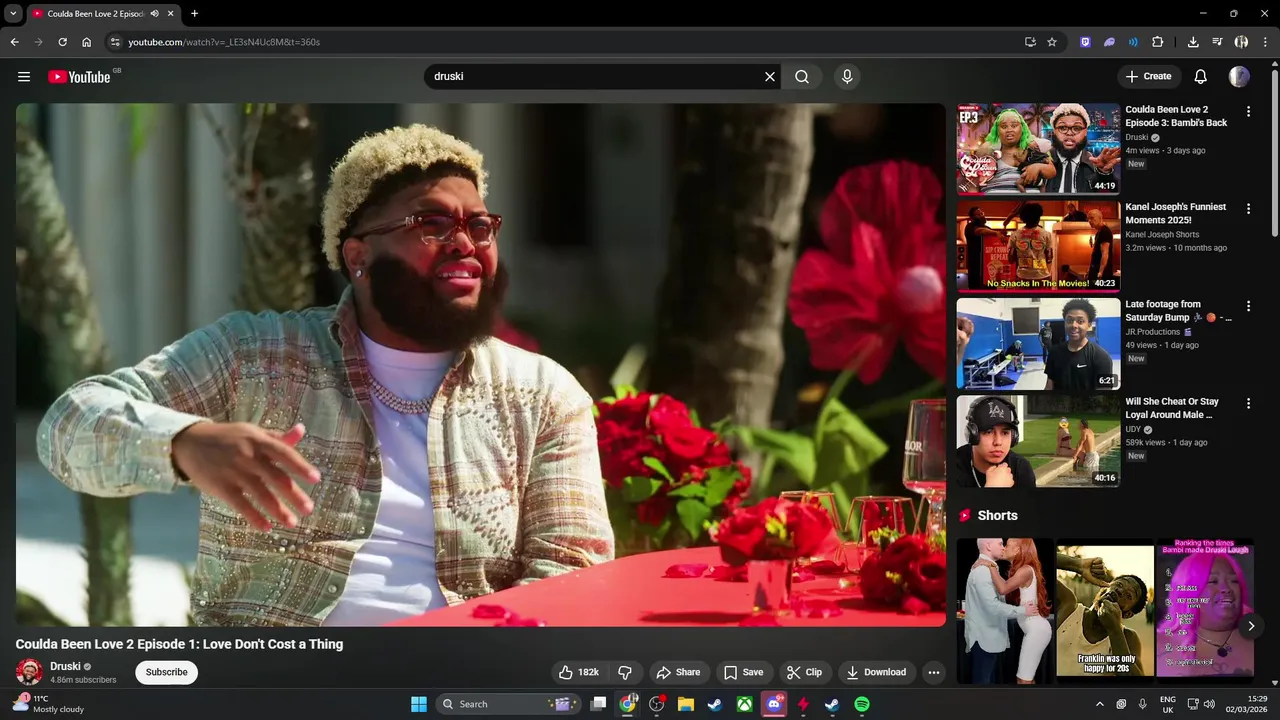Open Druski channel avatar
This screenshot has height=720, width=1280.
pos(29,672)
